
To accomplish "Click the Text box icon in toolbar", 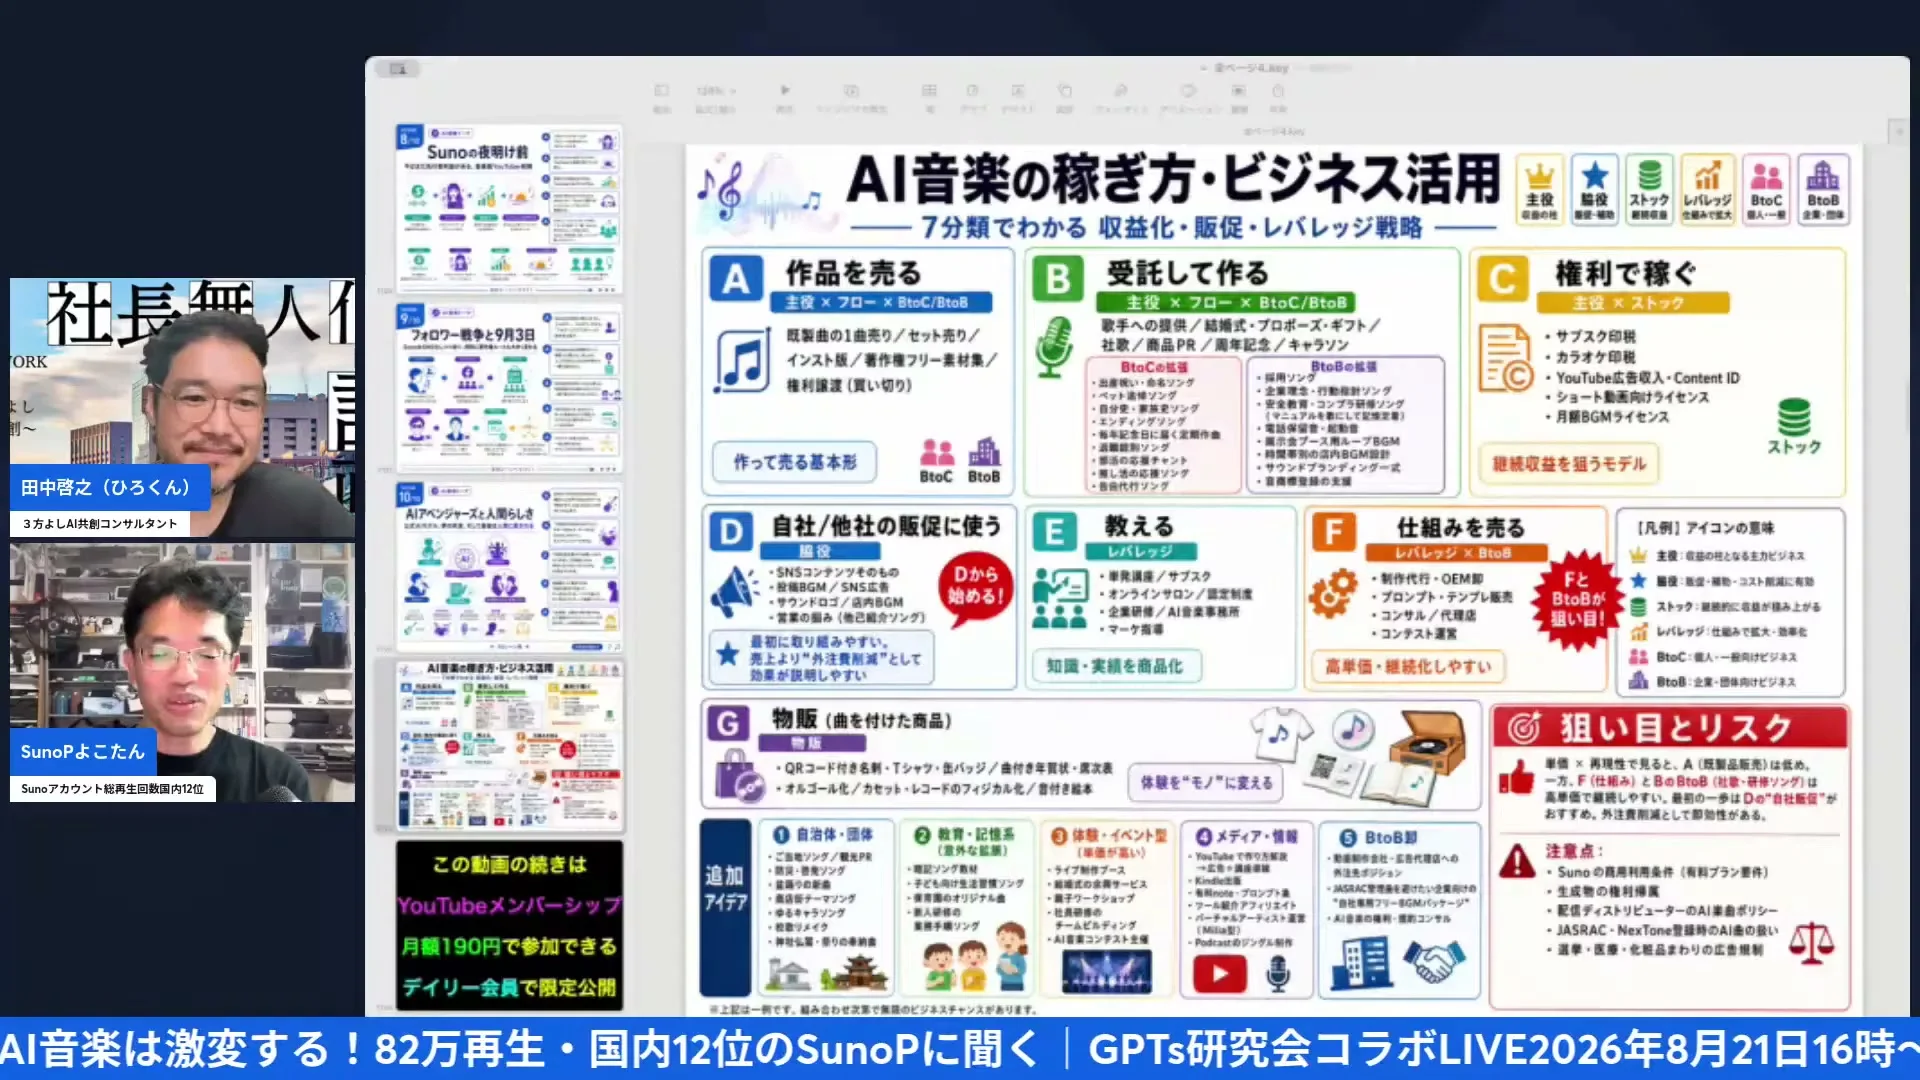I will point(1018,90).
